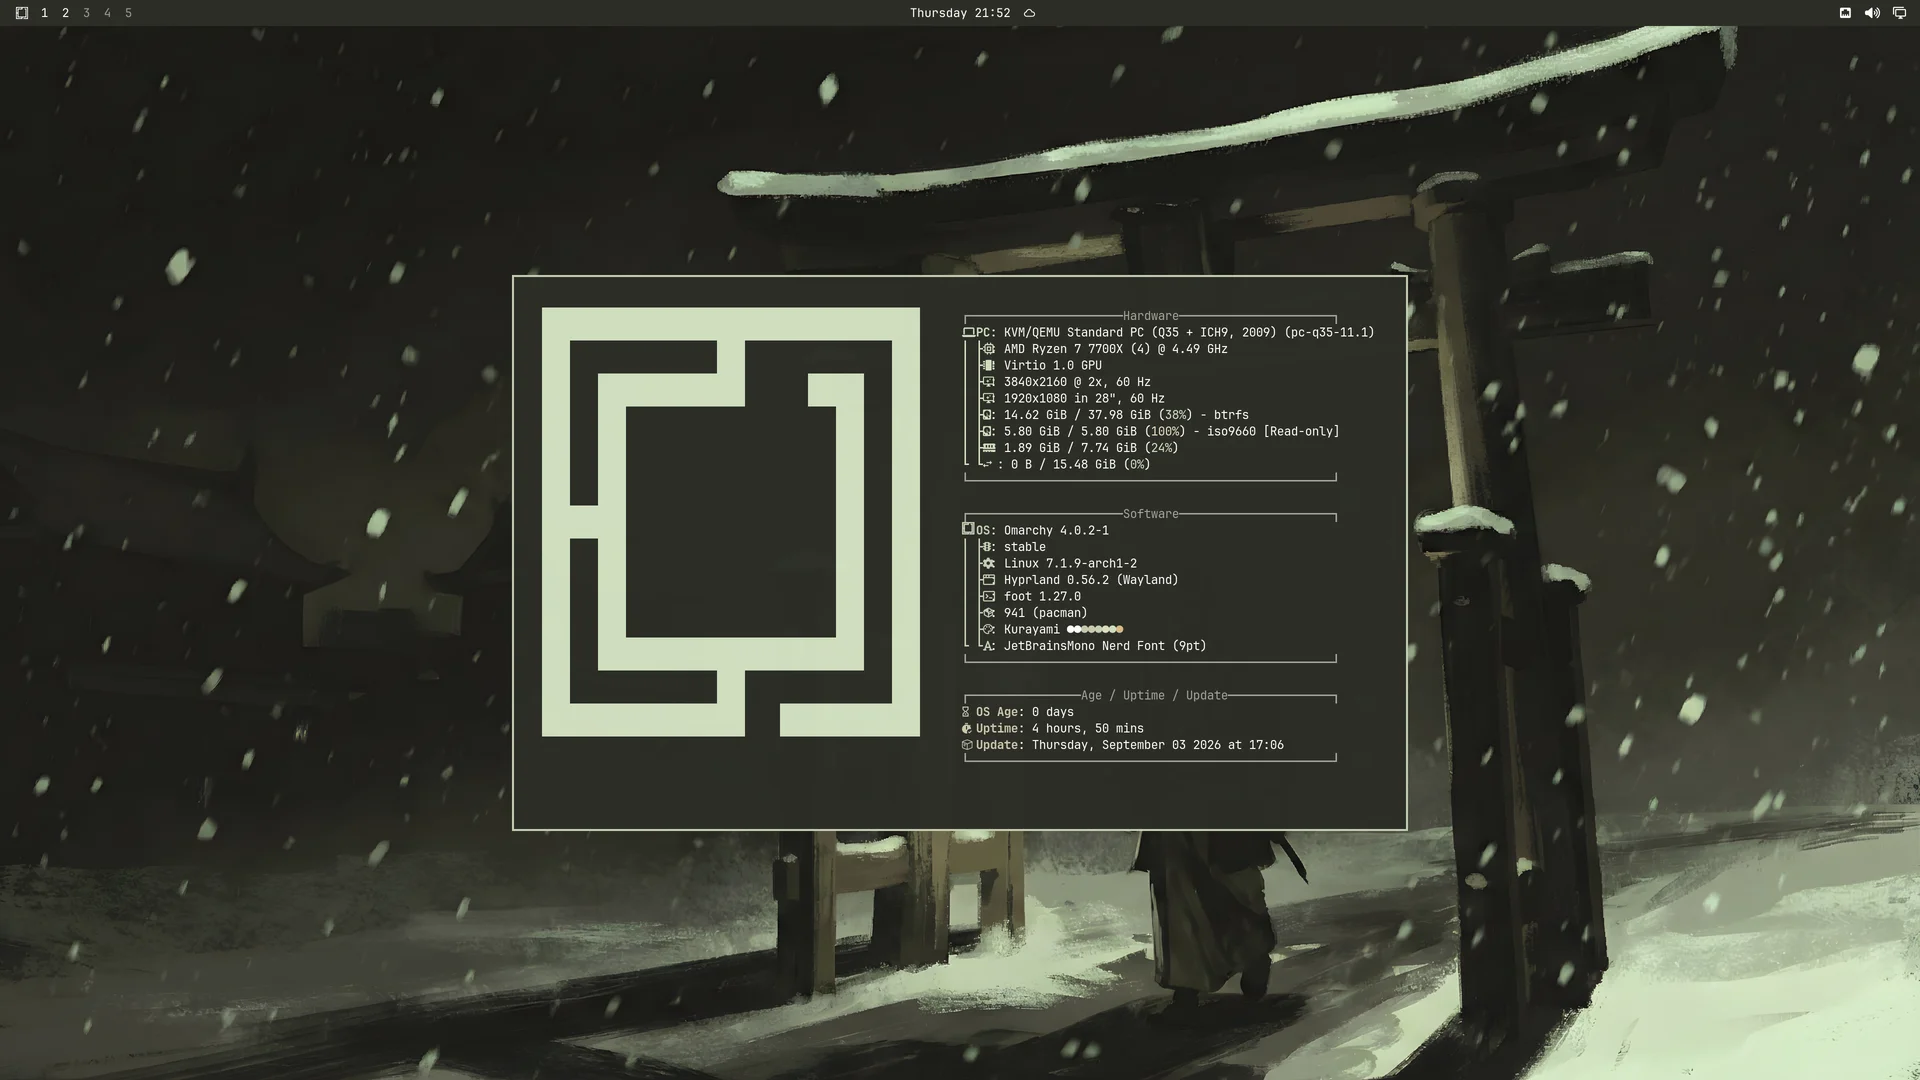This screenshot has width=1920, height=1080.
Task: Switch to workspace 1
Action: tap(44, 13)
